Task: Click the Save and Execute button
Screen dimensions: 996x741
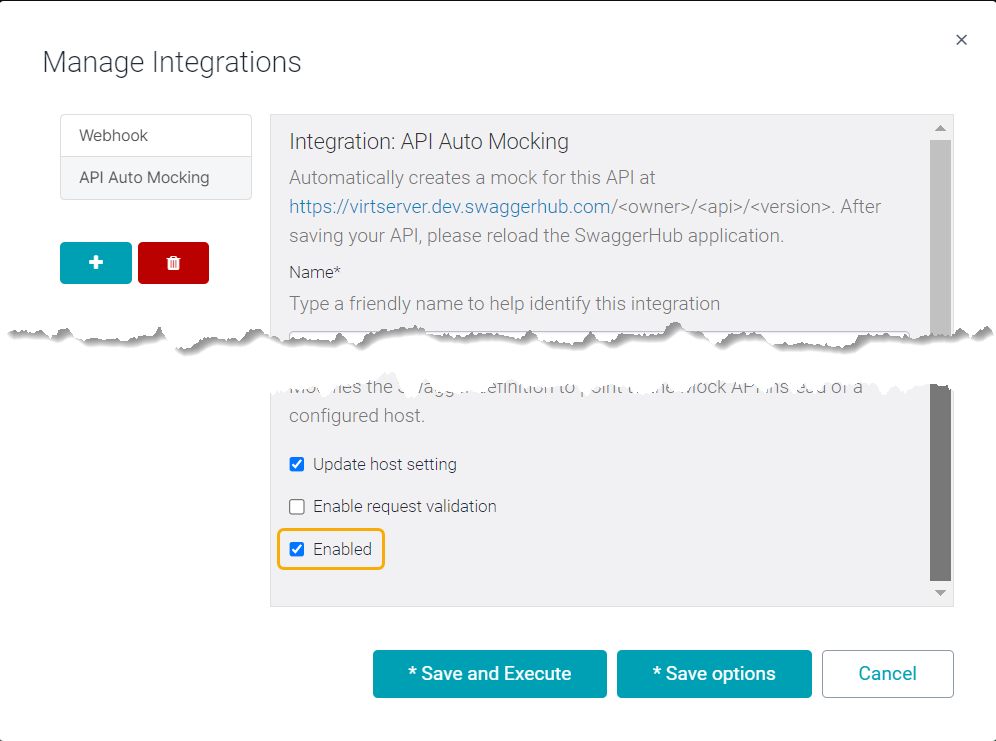Action: click(x=489, y=674)
